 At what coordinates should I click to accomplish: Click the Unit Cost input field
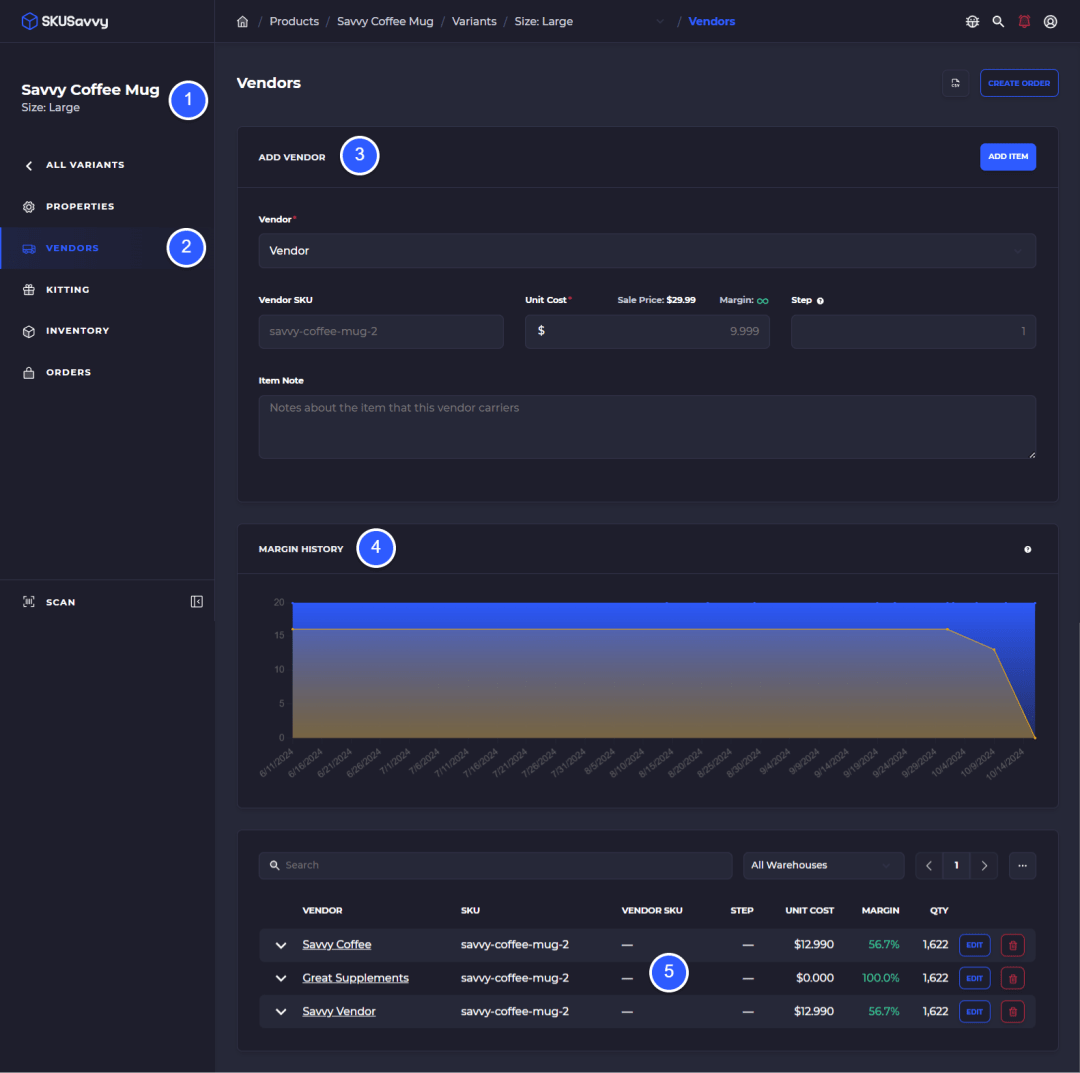click(647, 331)
